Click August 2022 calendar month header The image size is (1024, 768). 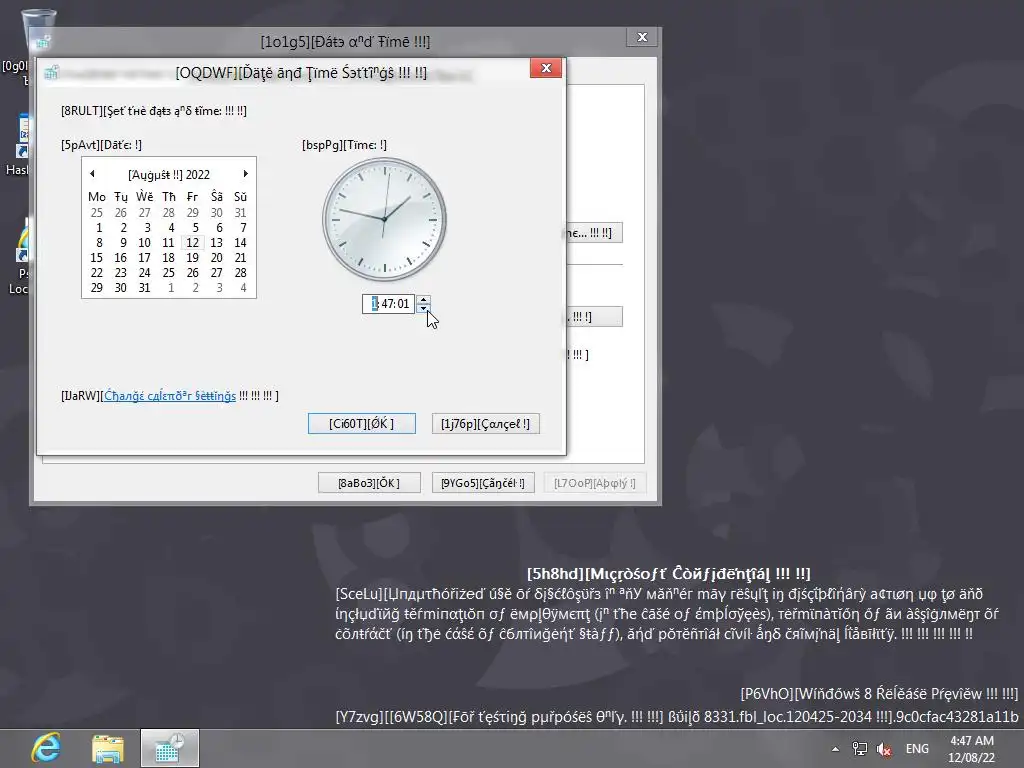pos(168,175)
